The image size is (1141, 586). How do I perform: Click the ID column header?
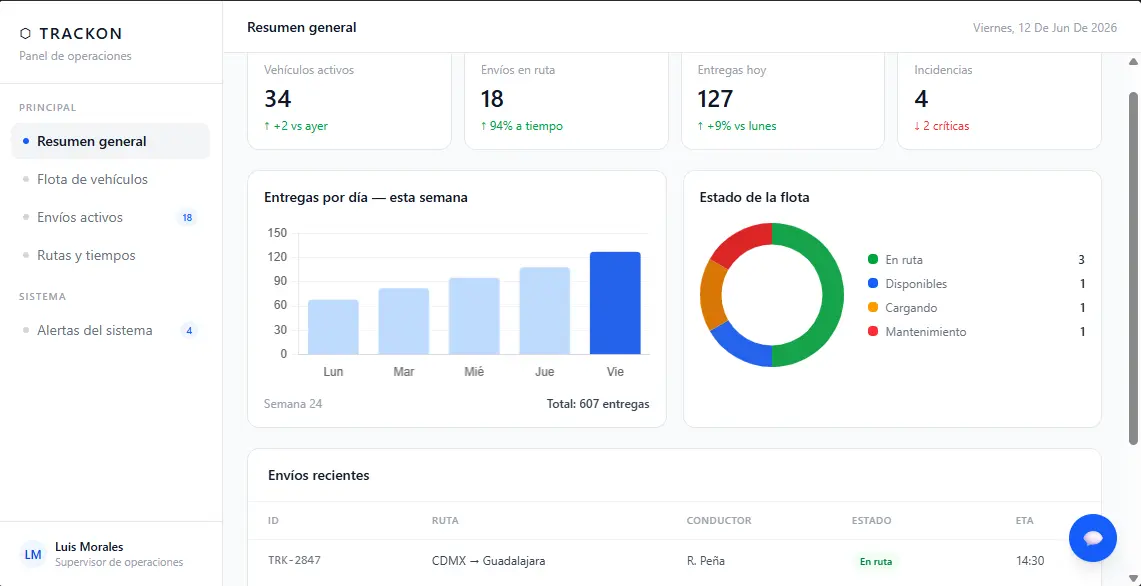click(x=273, y=520)
